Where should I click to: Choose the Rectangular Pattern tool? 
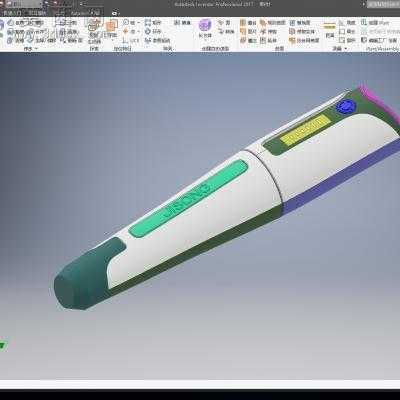[153, 22]
